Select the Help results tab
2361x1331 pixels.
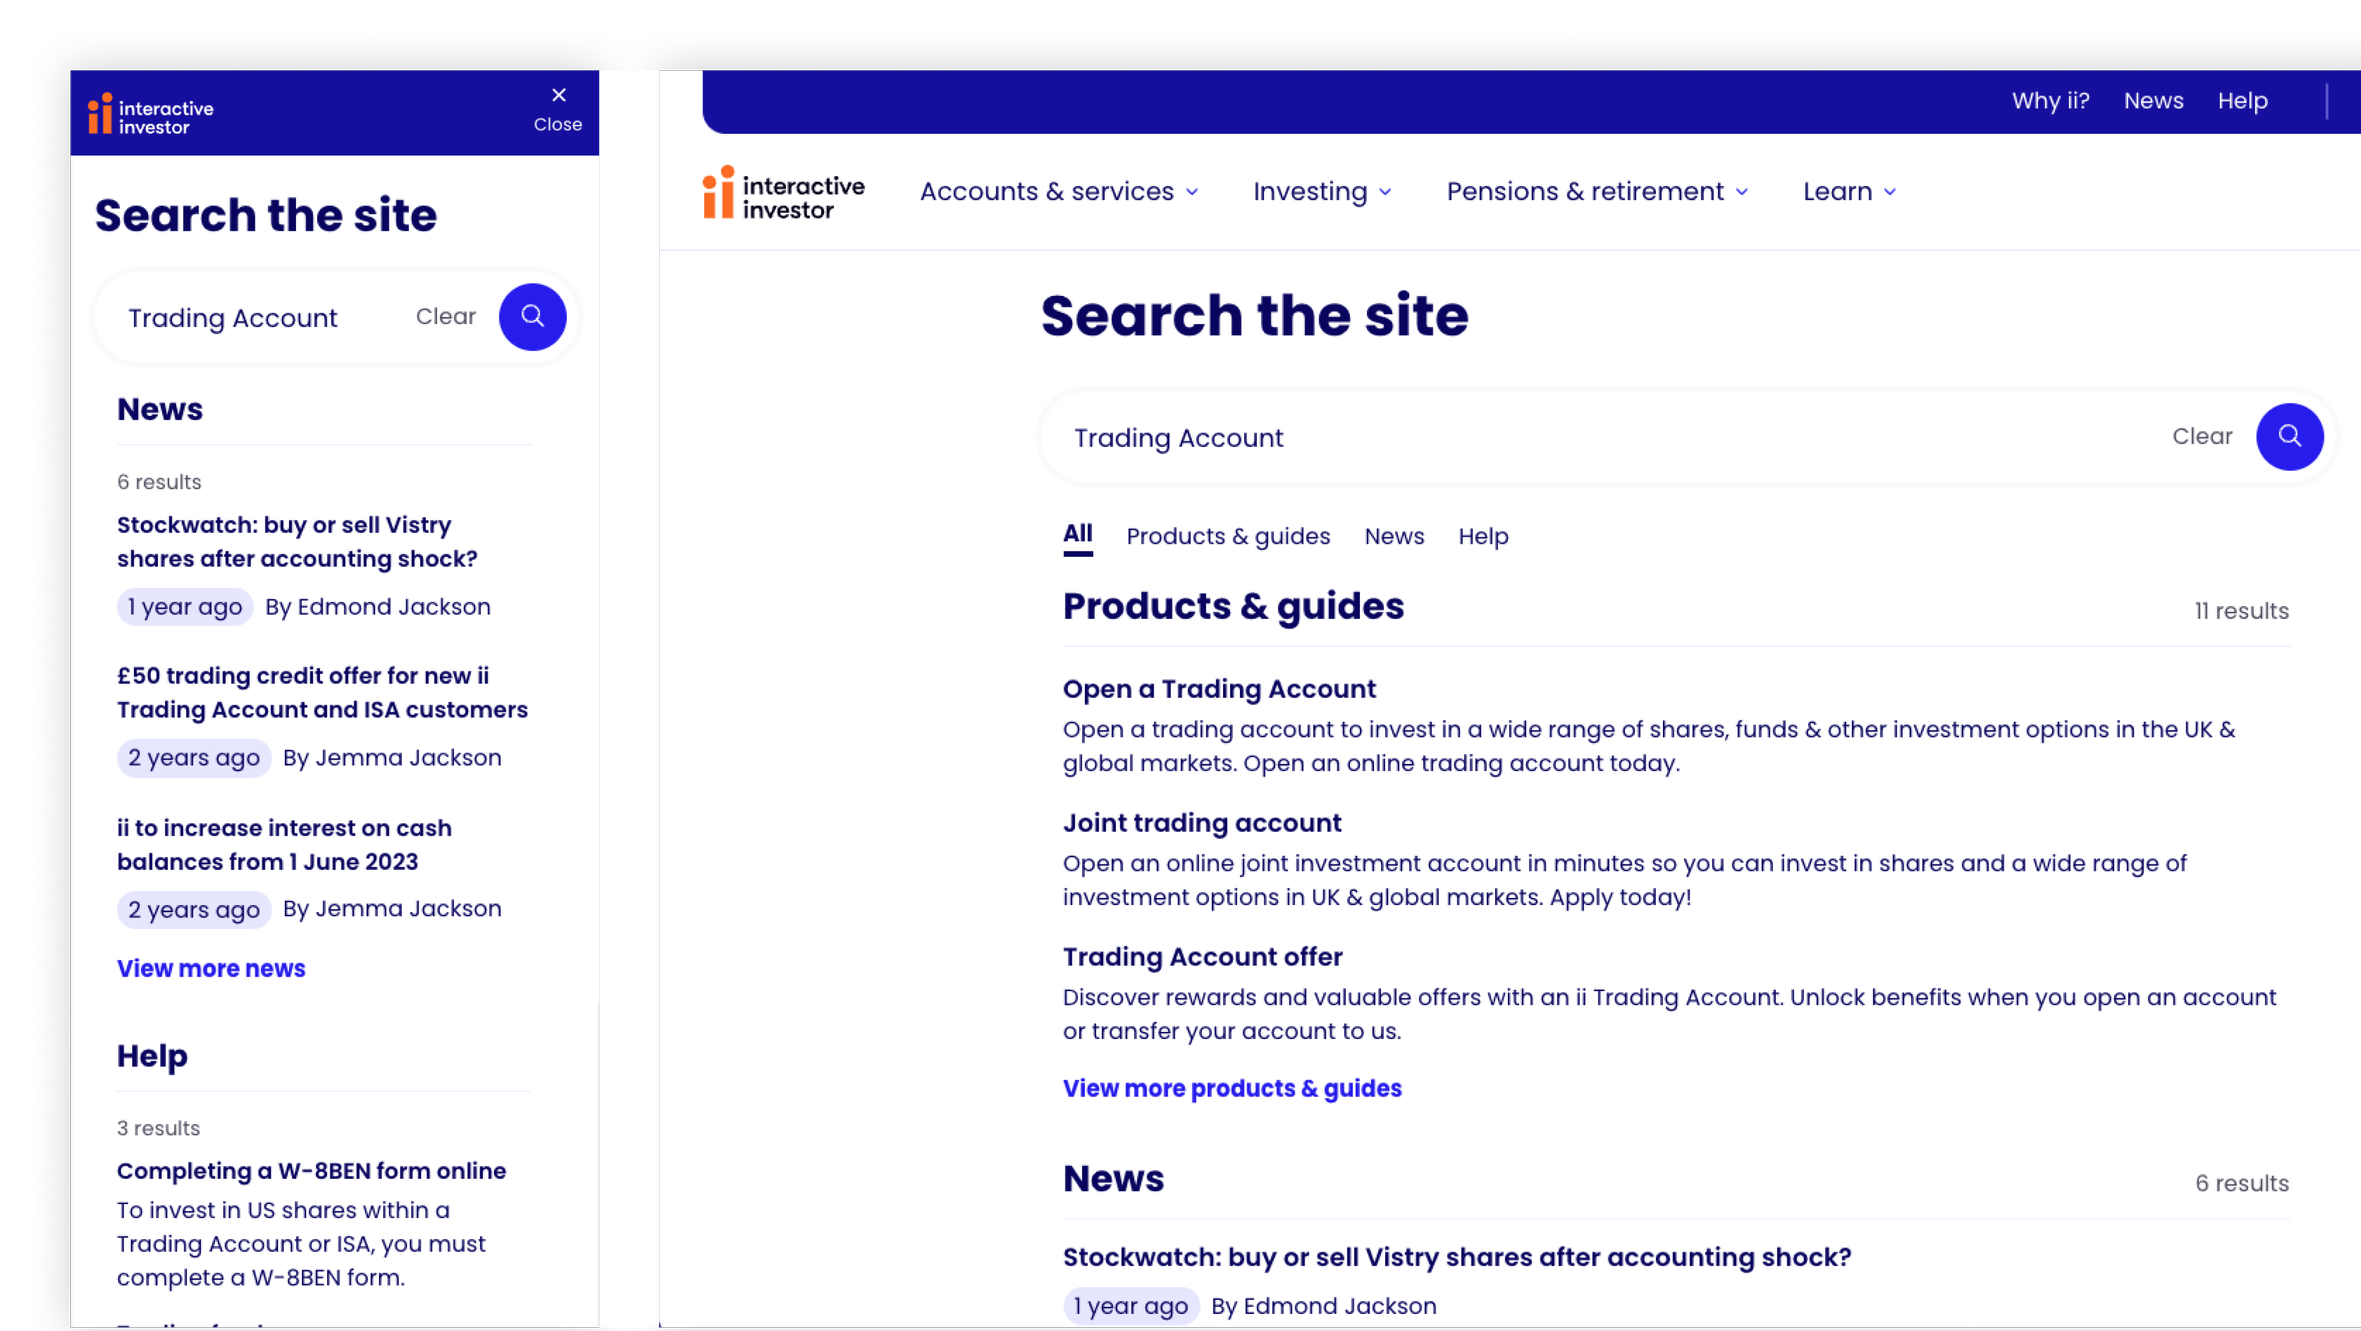click(x=1483, y=536)
